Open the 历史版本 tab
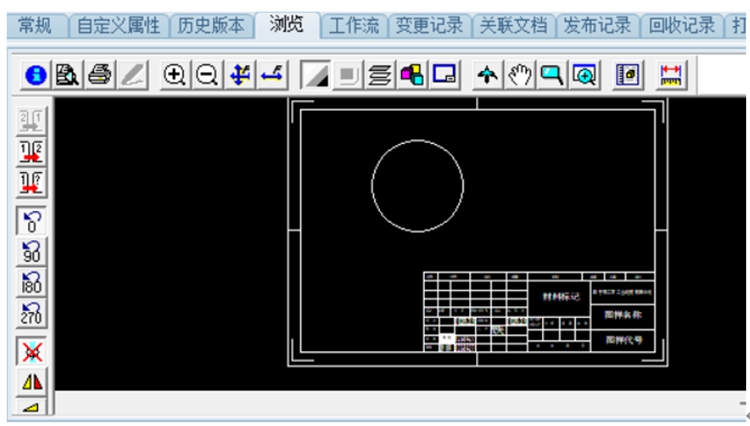 [x=211, y=26]
